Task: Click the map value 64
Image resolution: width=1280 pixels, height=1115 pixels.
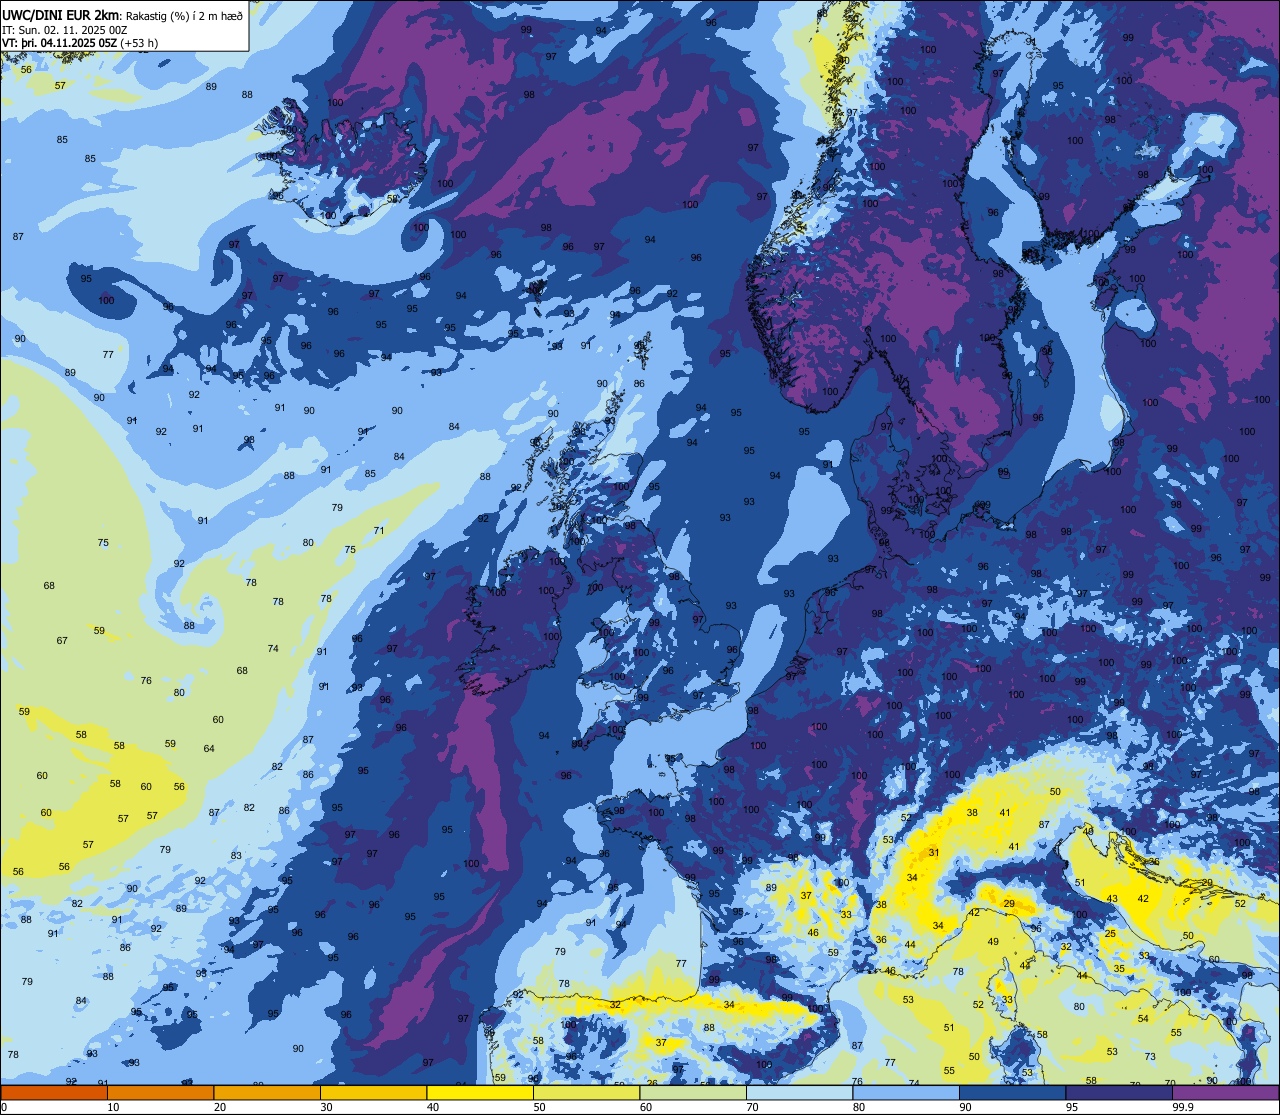Action: [x=209, y=748]
